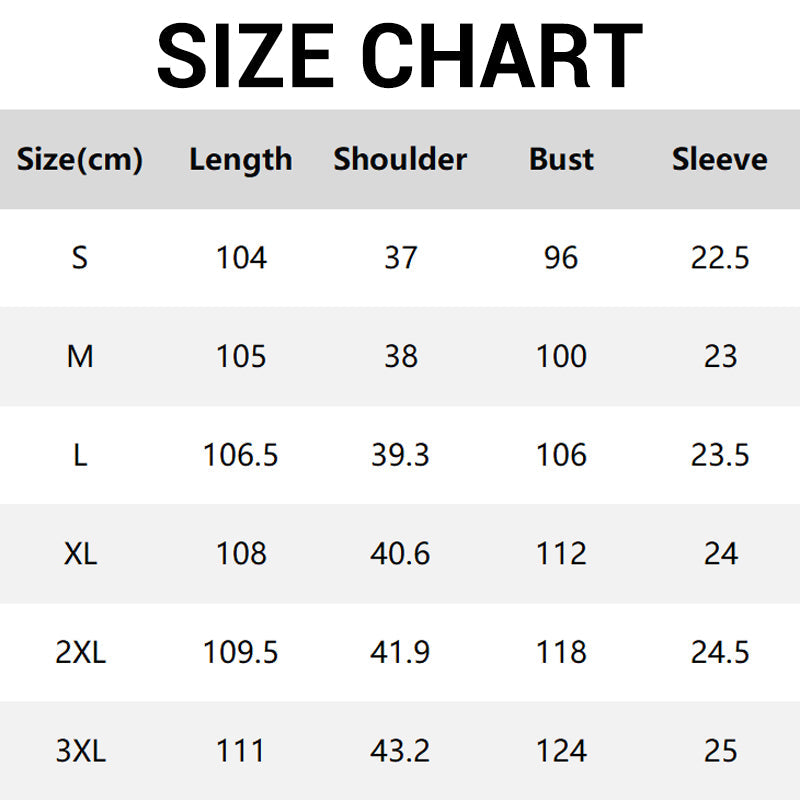Click the SIZE CHART title

pos(400,55)
